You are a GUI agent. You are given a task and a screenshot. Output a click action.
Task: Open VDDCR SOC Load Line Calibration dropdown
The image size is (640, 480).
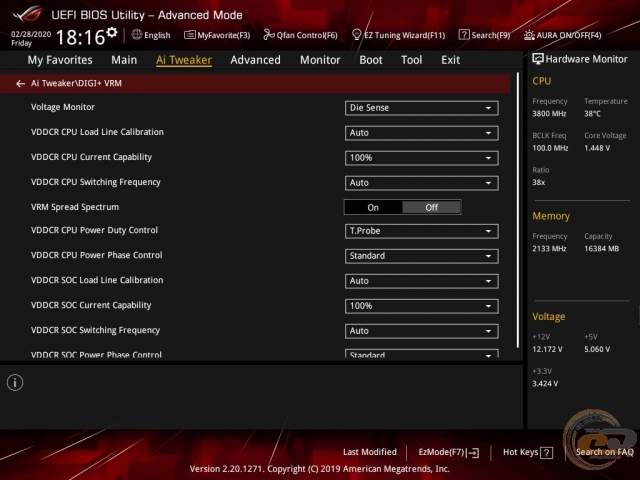point(422,281)
